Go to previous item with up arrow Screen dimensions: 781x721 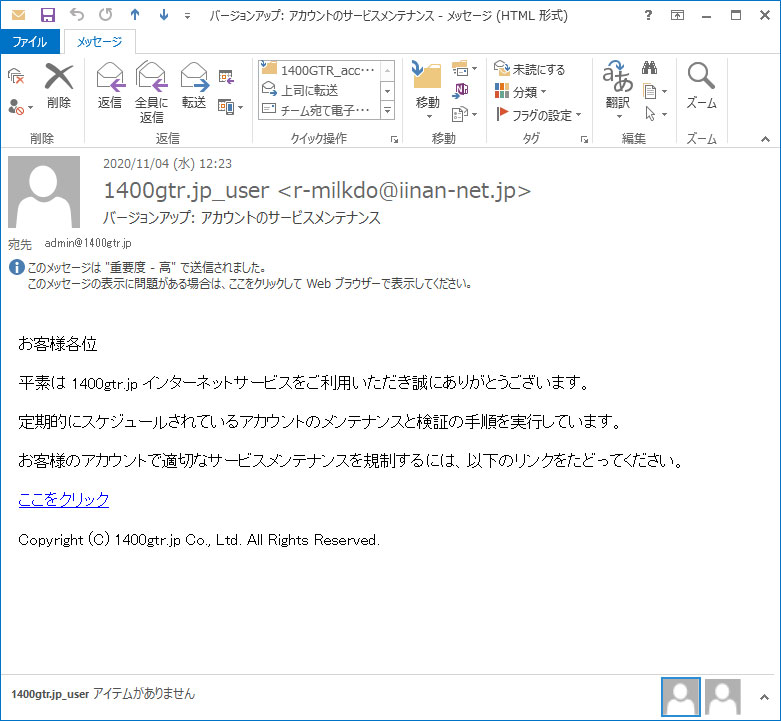[135, 15]
